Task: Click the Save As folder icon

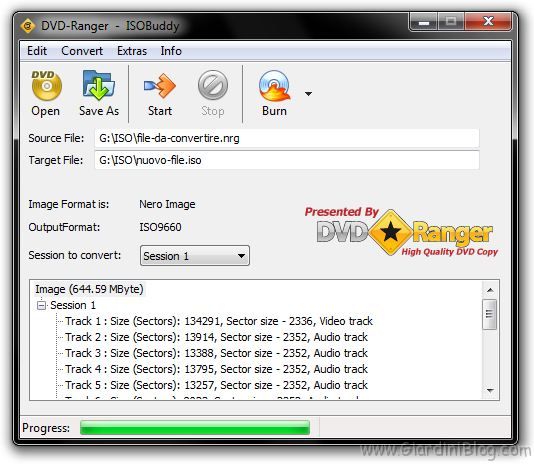Action: (x=98, y=85)
